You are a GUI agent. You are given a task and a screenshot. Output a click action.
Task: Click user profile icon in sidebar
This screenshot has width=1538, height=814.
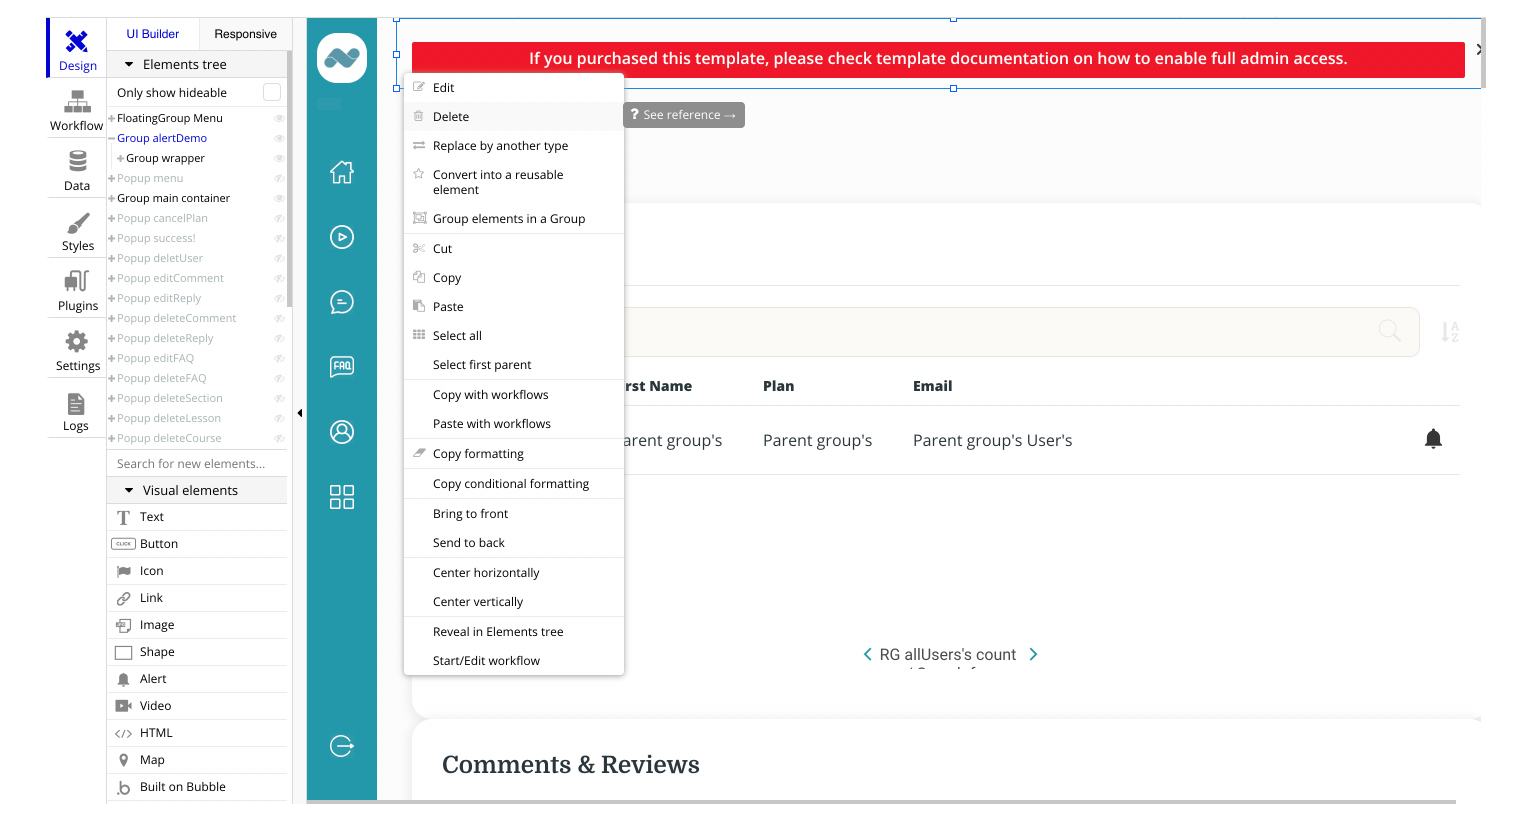pyautogui.click(x=342, y=432)
